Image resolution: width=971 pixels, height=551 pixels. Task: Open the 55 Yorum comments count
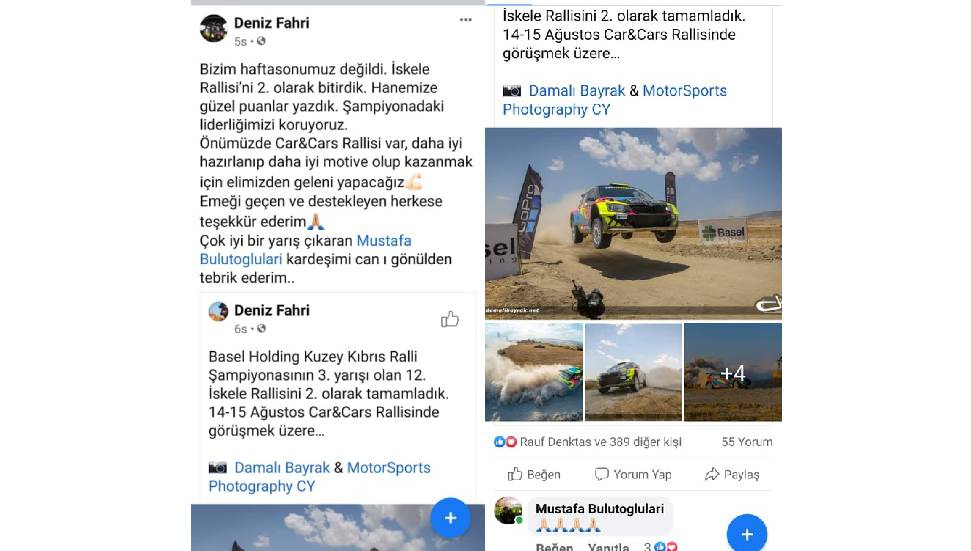click(747, 442)
